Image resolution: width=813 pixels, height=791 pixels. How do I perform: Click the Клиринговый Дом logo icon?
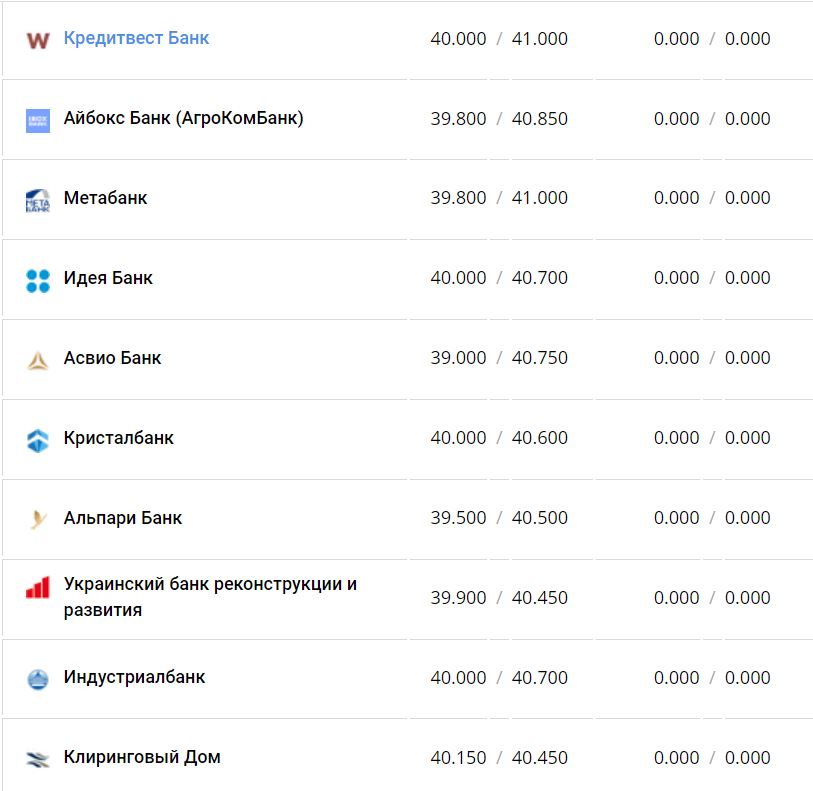37,760
